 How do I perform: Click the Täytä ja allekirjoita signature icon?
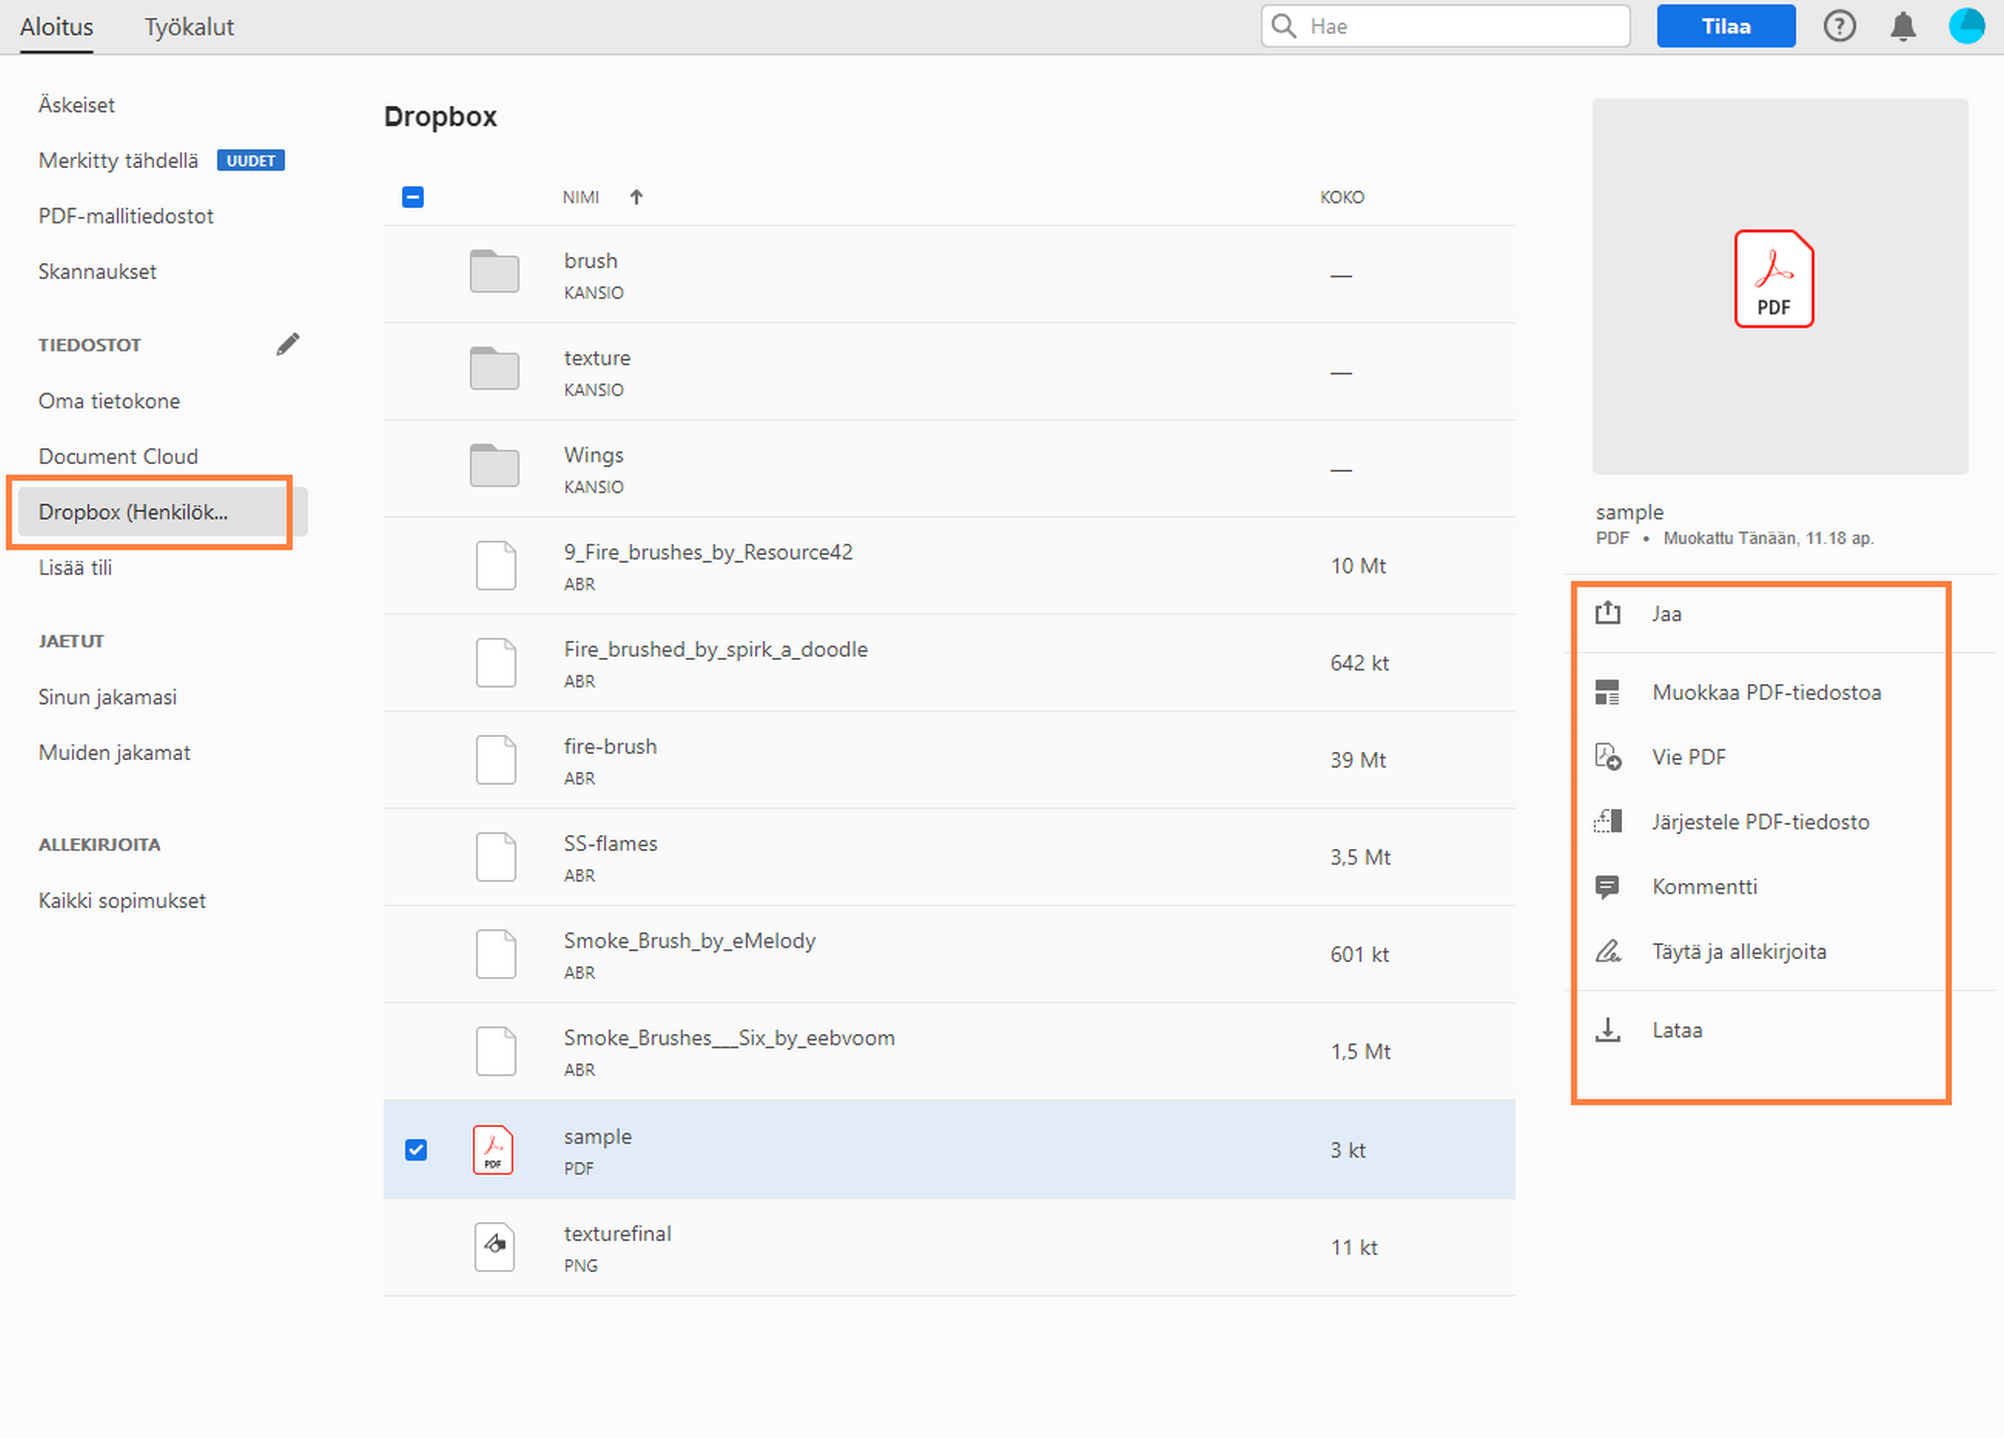(1608, 951)
